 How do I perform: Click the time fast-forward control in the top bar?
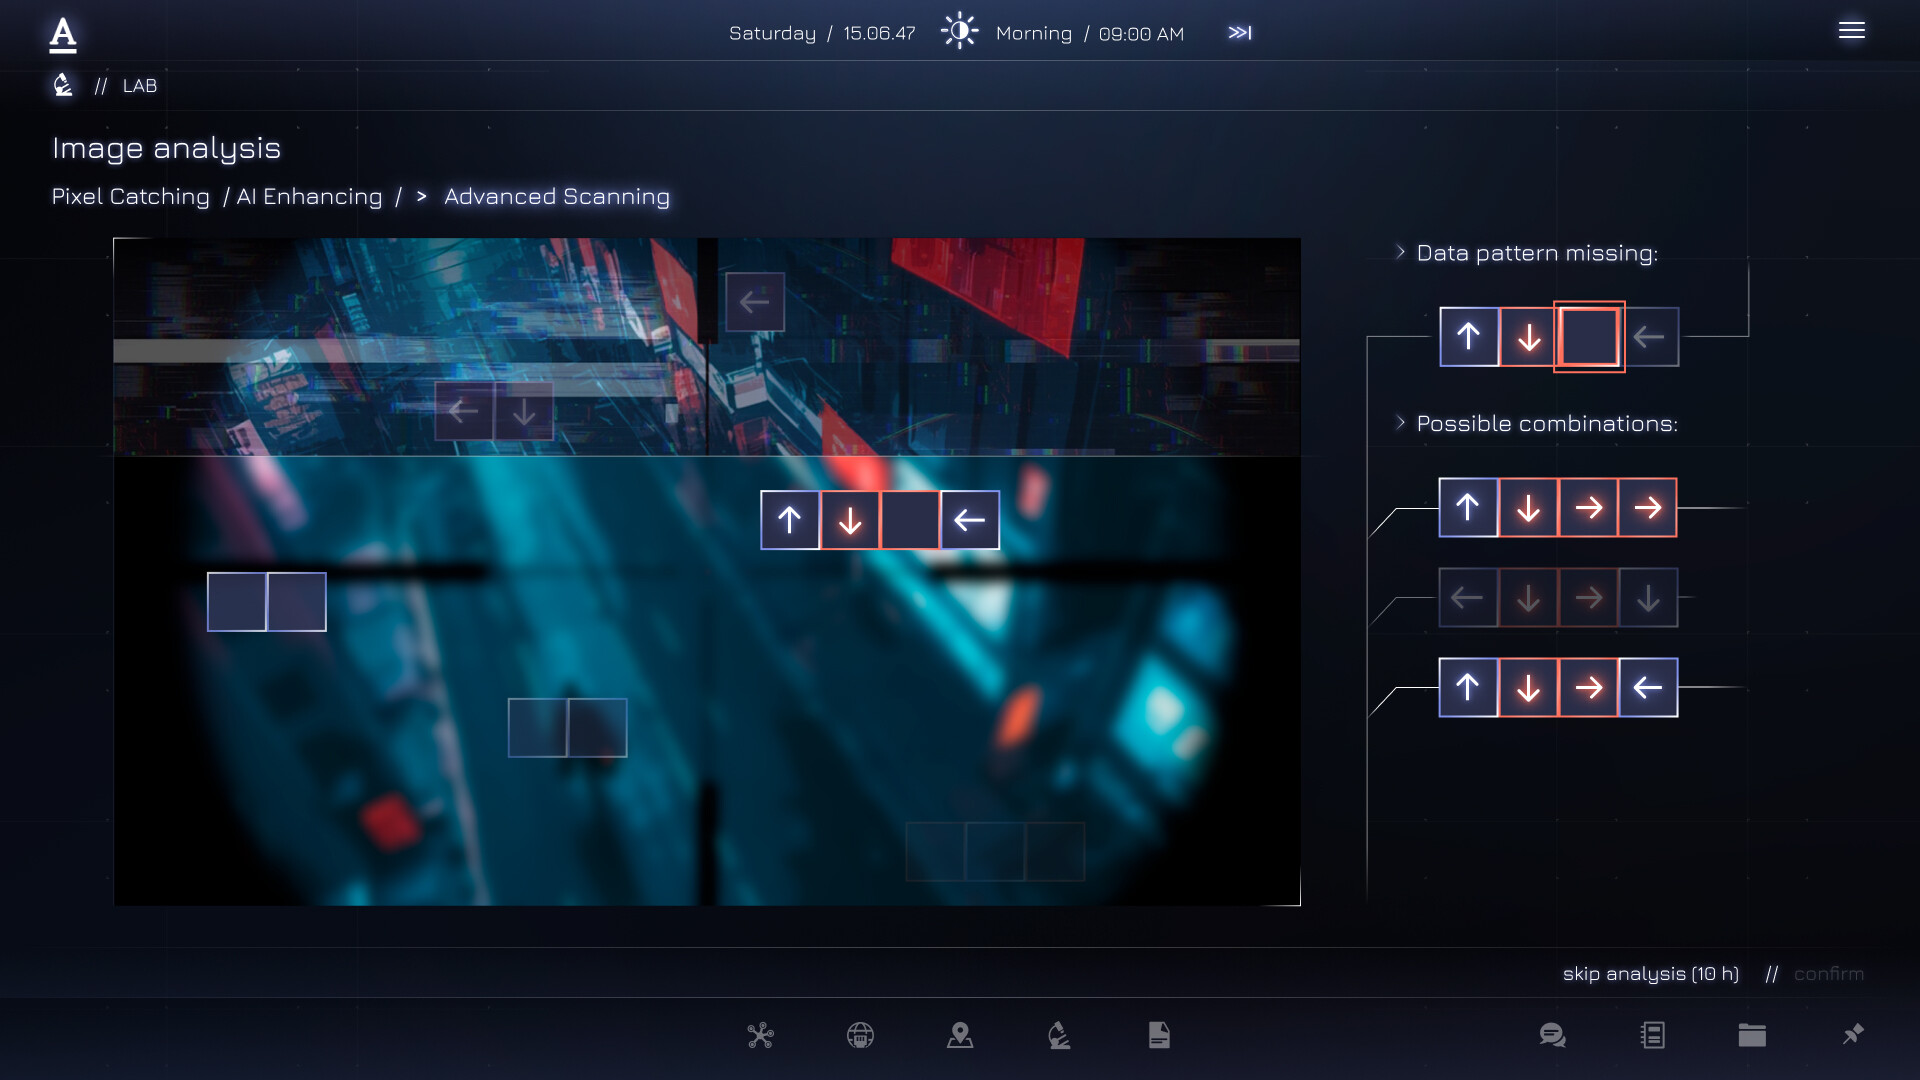click(1240, 32)
